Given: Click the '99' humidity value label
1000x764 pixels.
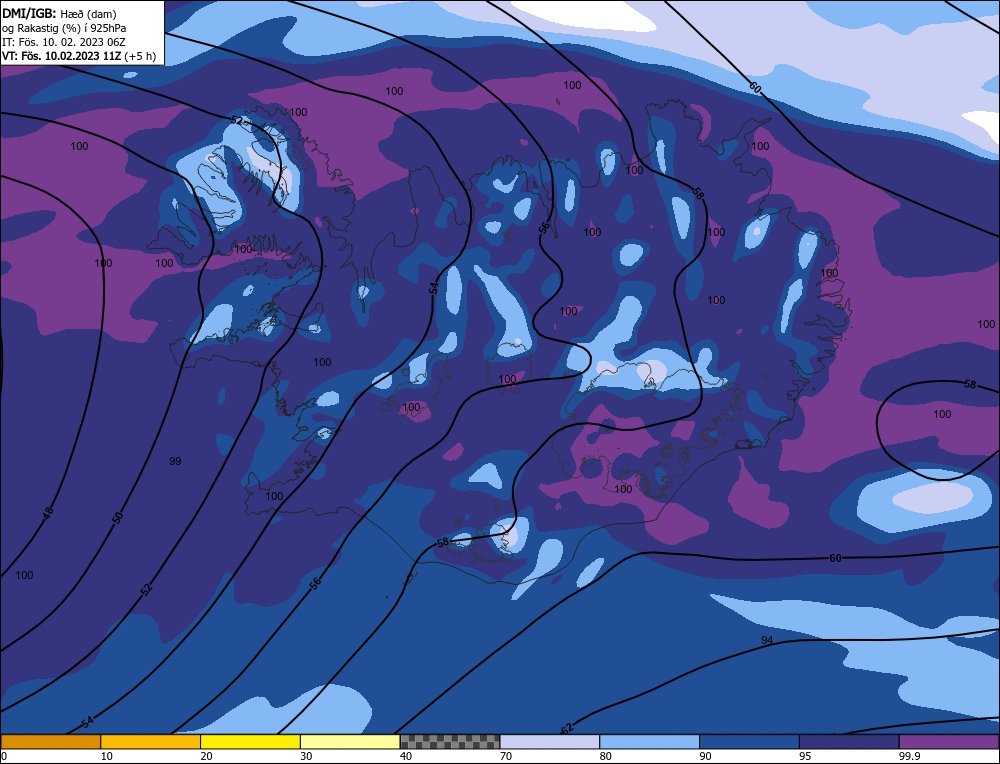Looking at the screenshot, I should tap(175, 461).
